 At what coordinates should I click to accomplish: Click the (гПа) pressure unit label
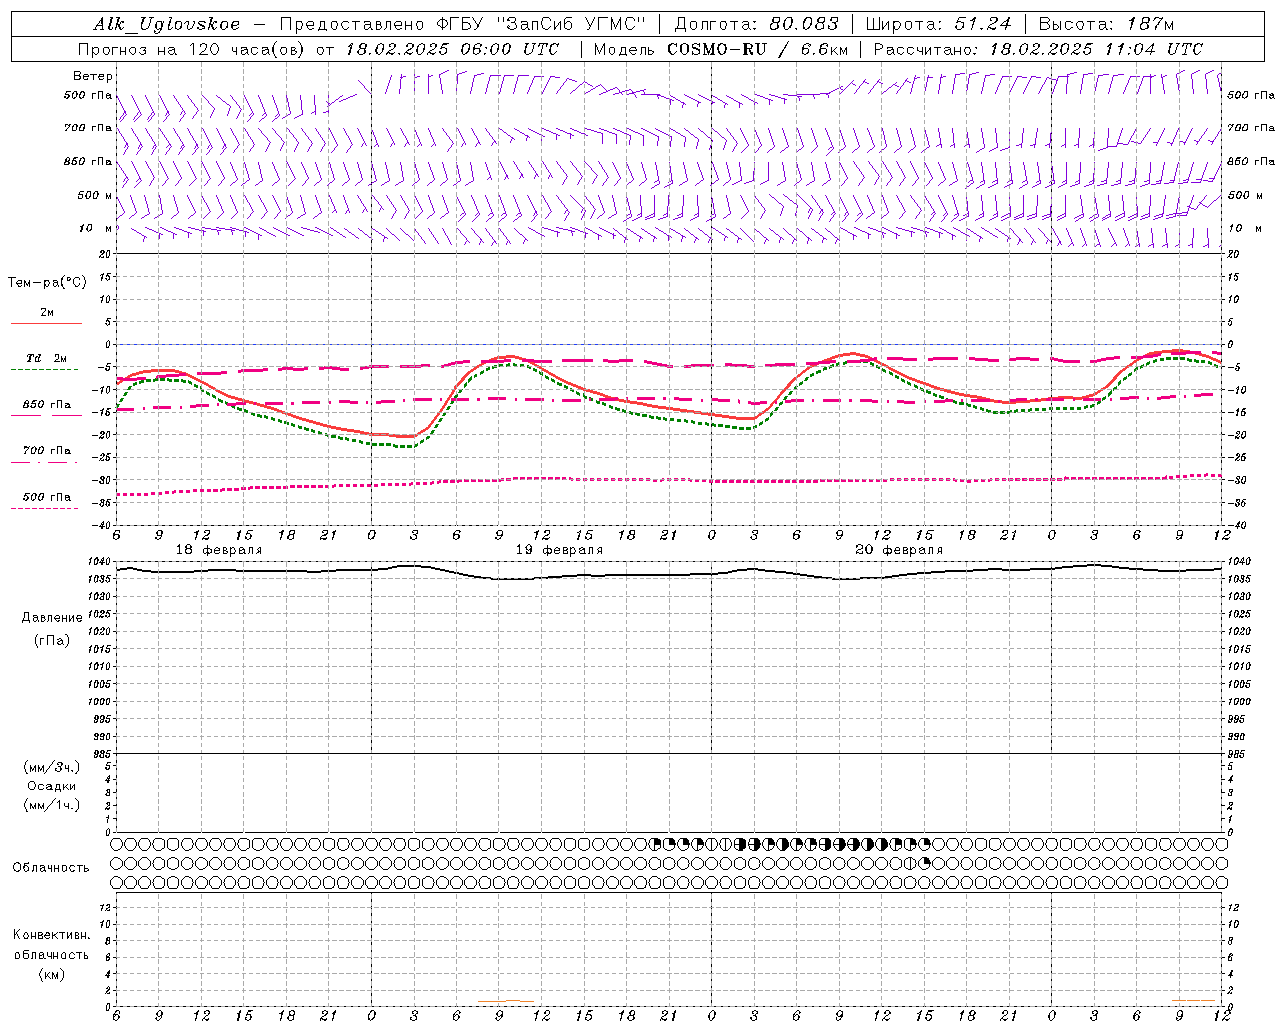click(x=52, y=640)
